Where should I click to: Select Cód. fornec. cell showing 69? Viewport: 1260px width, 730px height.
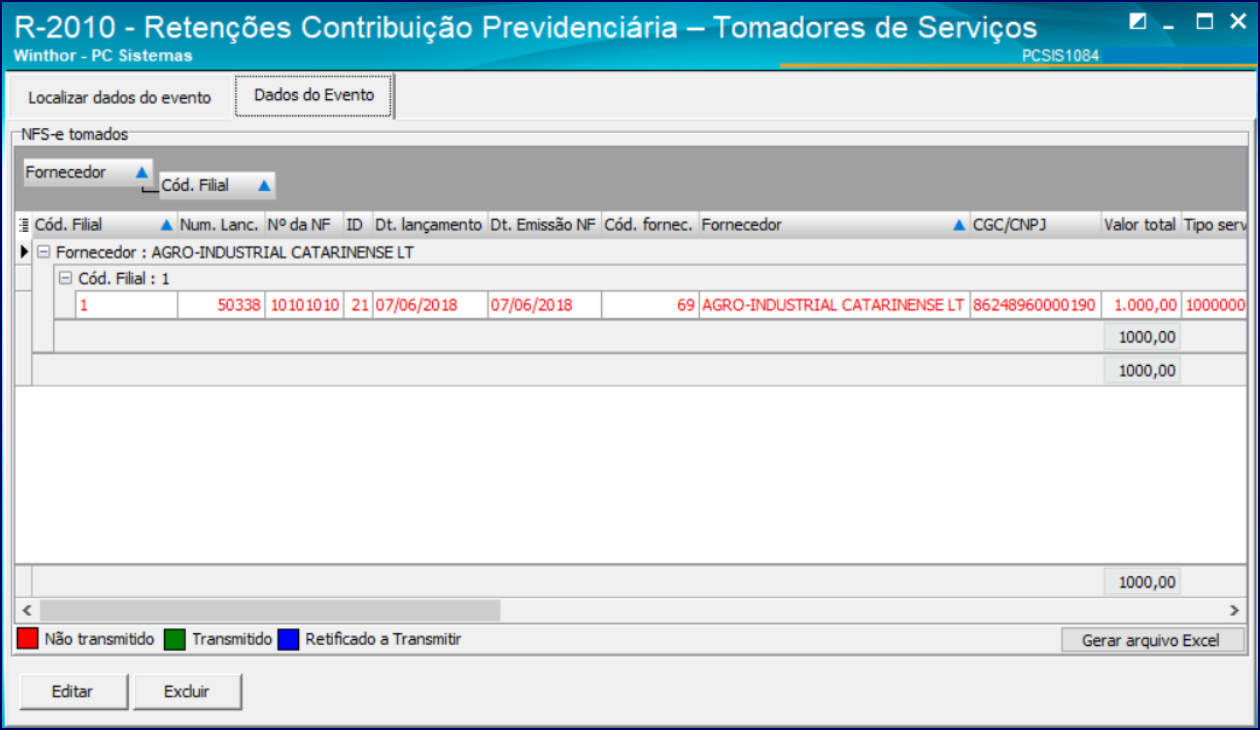pos(649,305)
